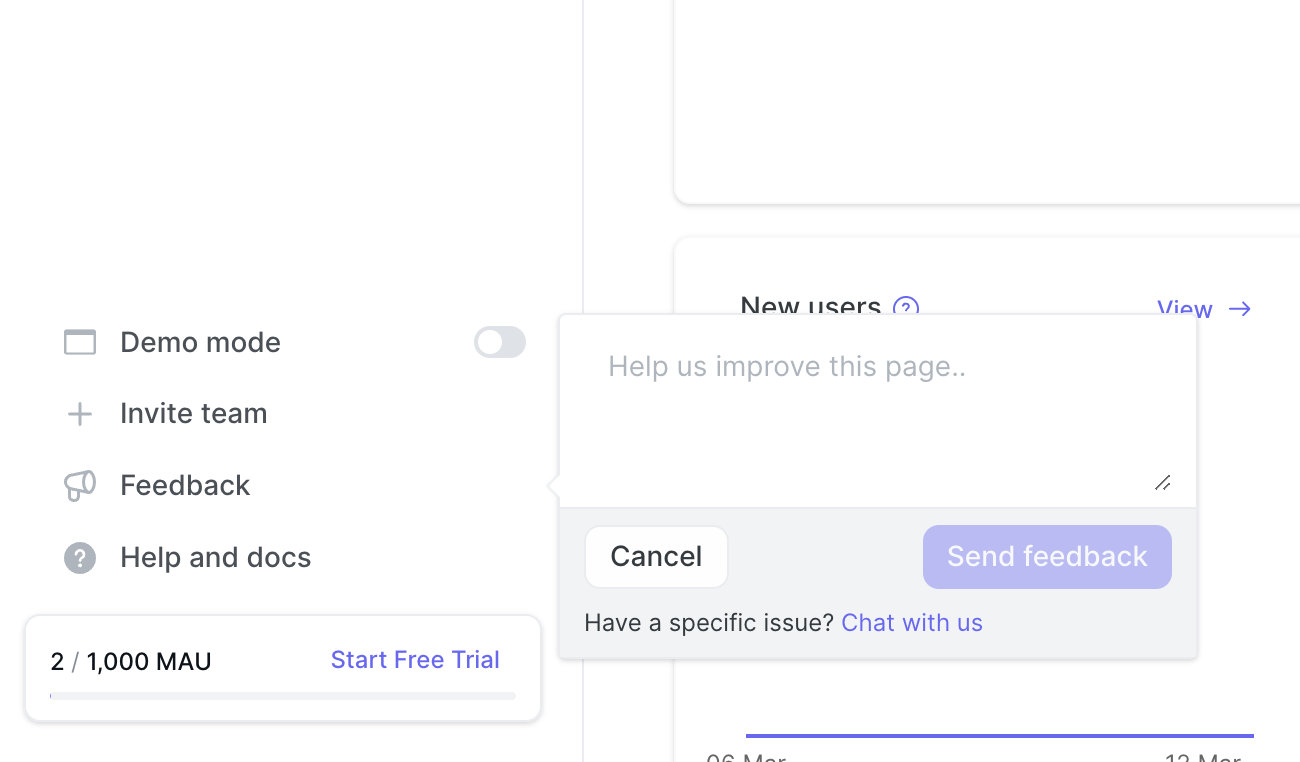
Task: Click the arrow icon next to View
Action: pyautogui.click(x=1240, y=309)
